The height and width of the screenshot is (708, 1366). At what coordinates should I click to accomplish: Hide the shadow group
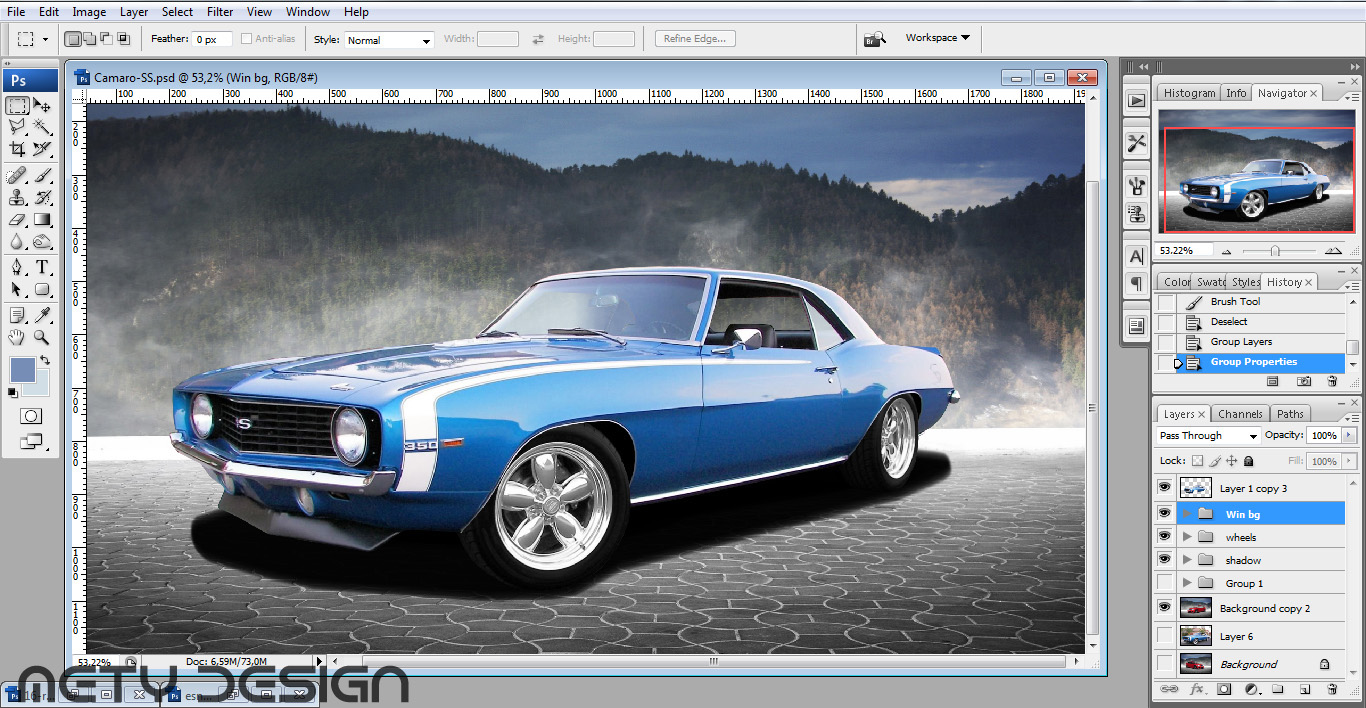click(x=1164, y=559)
